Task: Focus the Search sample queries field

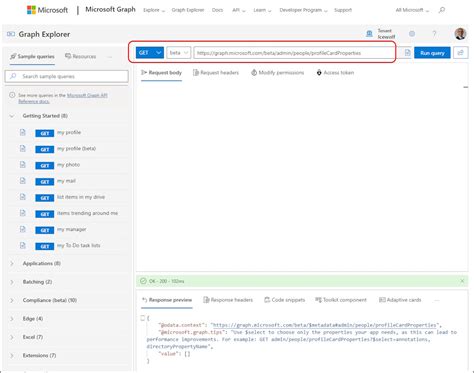Action: (67, 76)
